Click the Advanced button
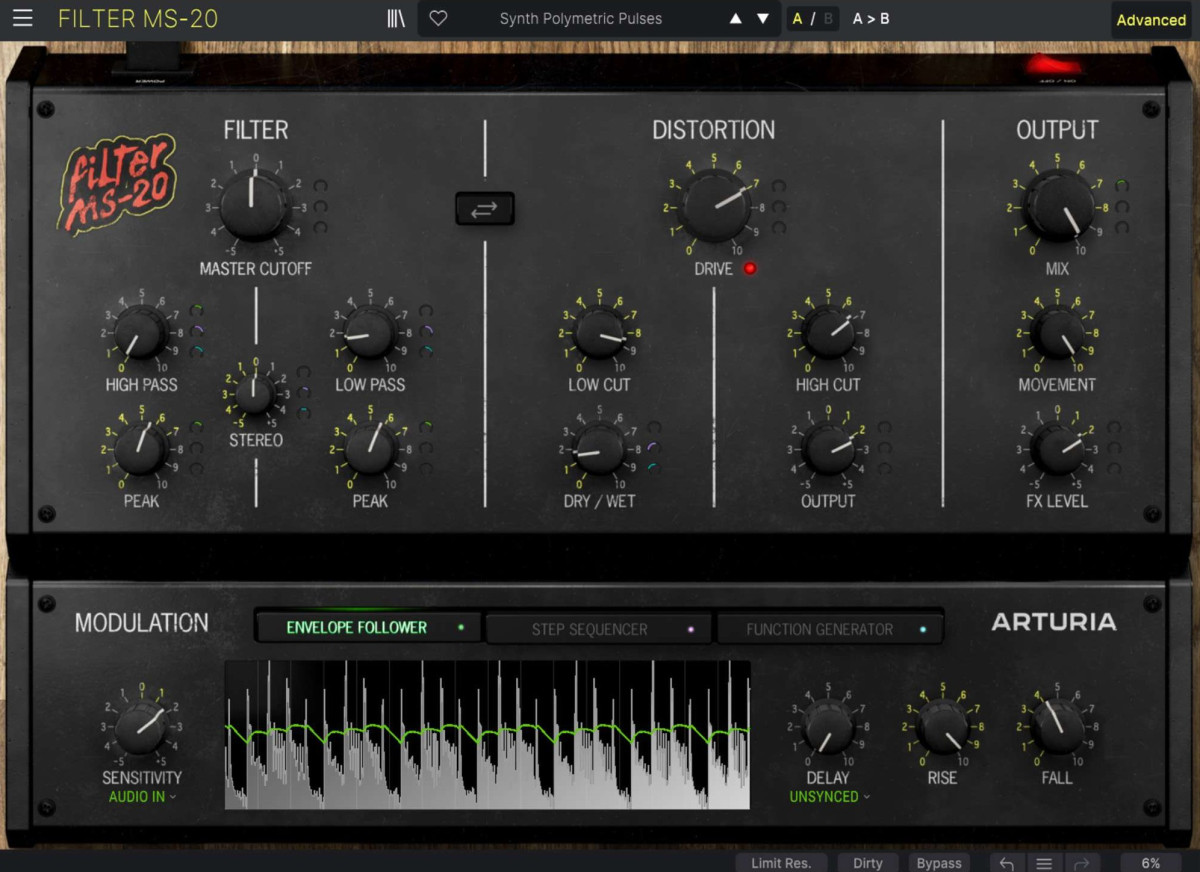 point(1151,19)
